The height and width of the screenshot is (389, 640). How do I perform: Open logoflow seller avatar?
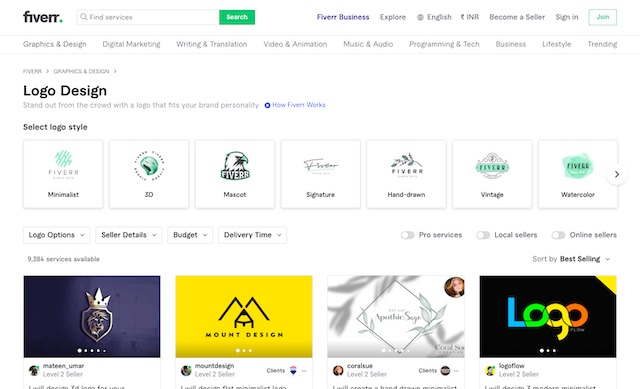pos(490,370)
